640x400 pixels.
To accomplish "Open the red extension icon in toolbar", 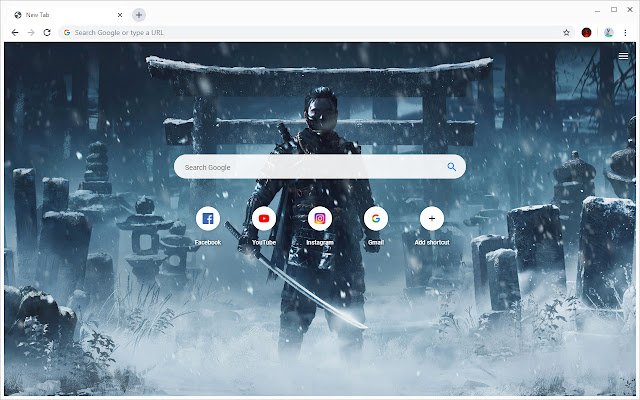I will click(587, 33).
